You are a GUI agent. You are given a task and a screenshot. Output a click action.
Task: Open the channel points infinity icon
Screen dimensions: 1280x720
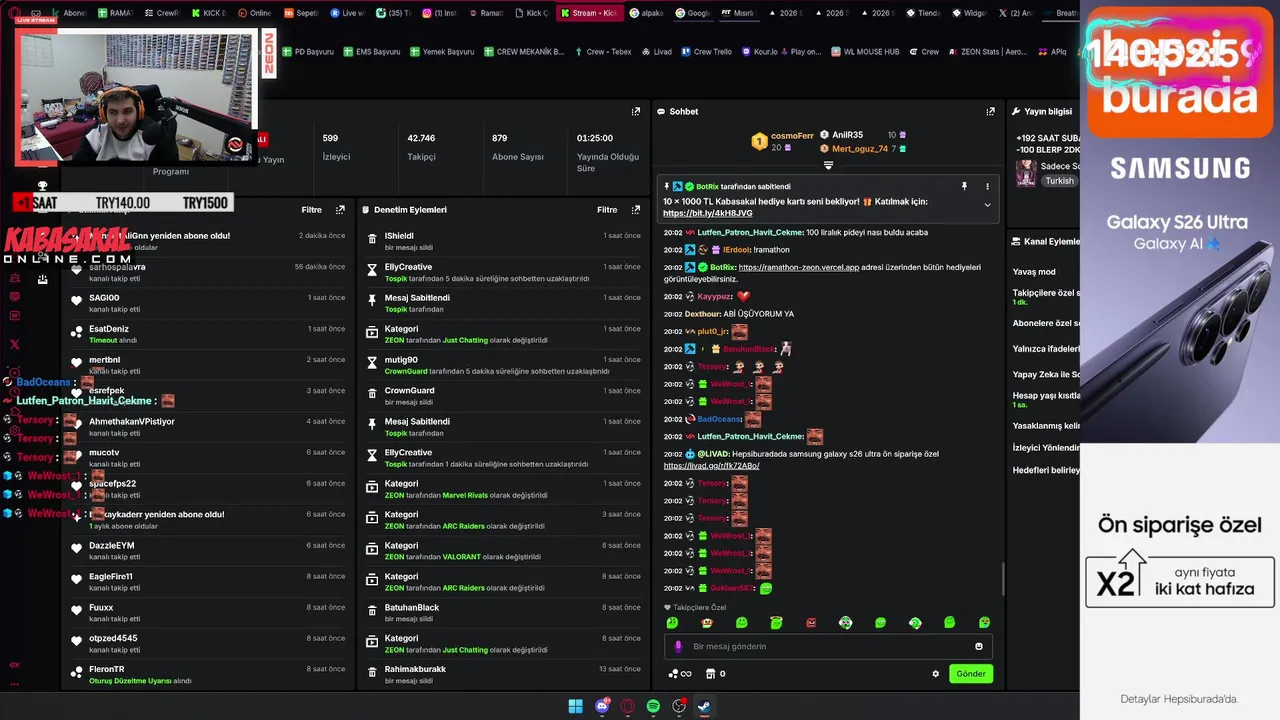680,674
